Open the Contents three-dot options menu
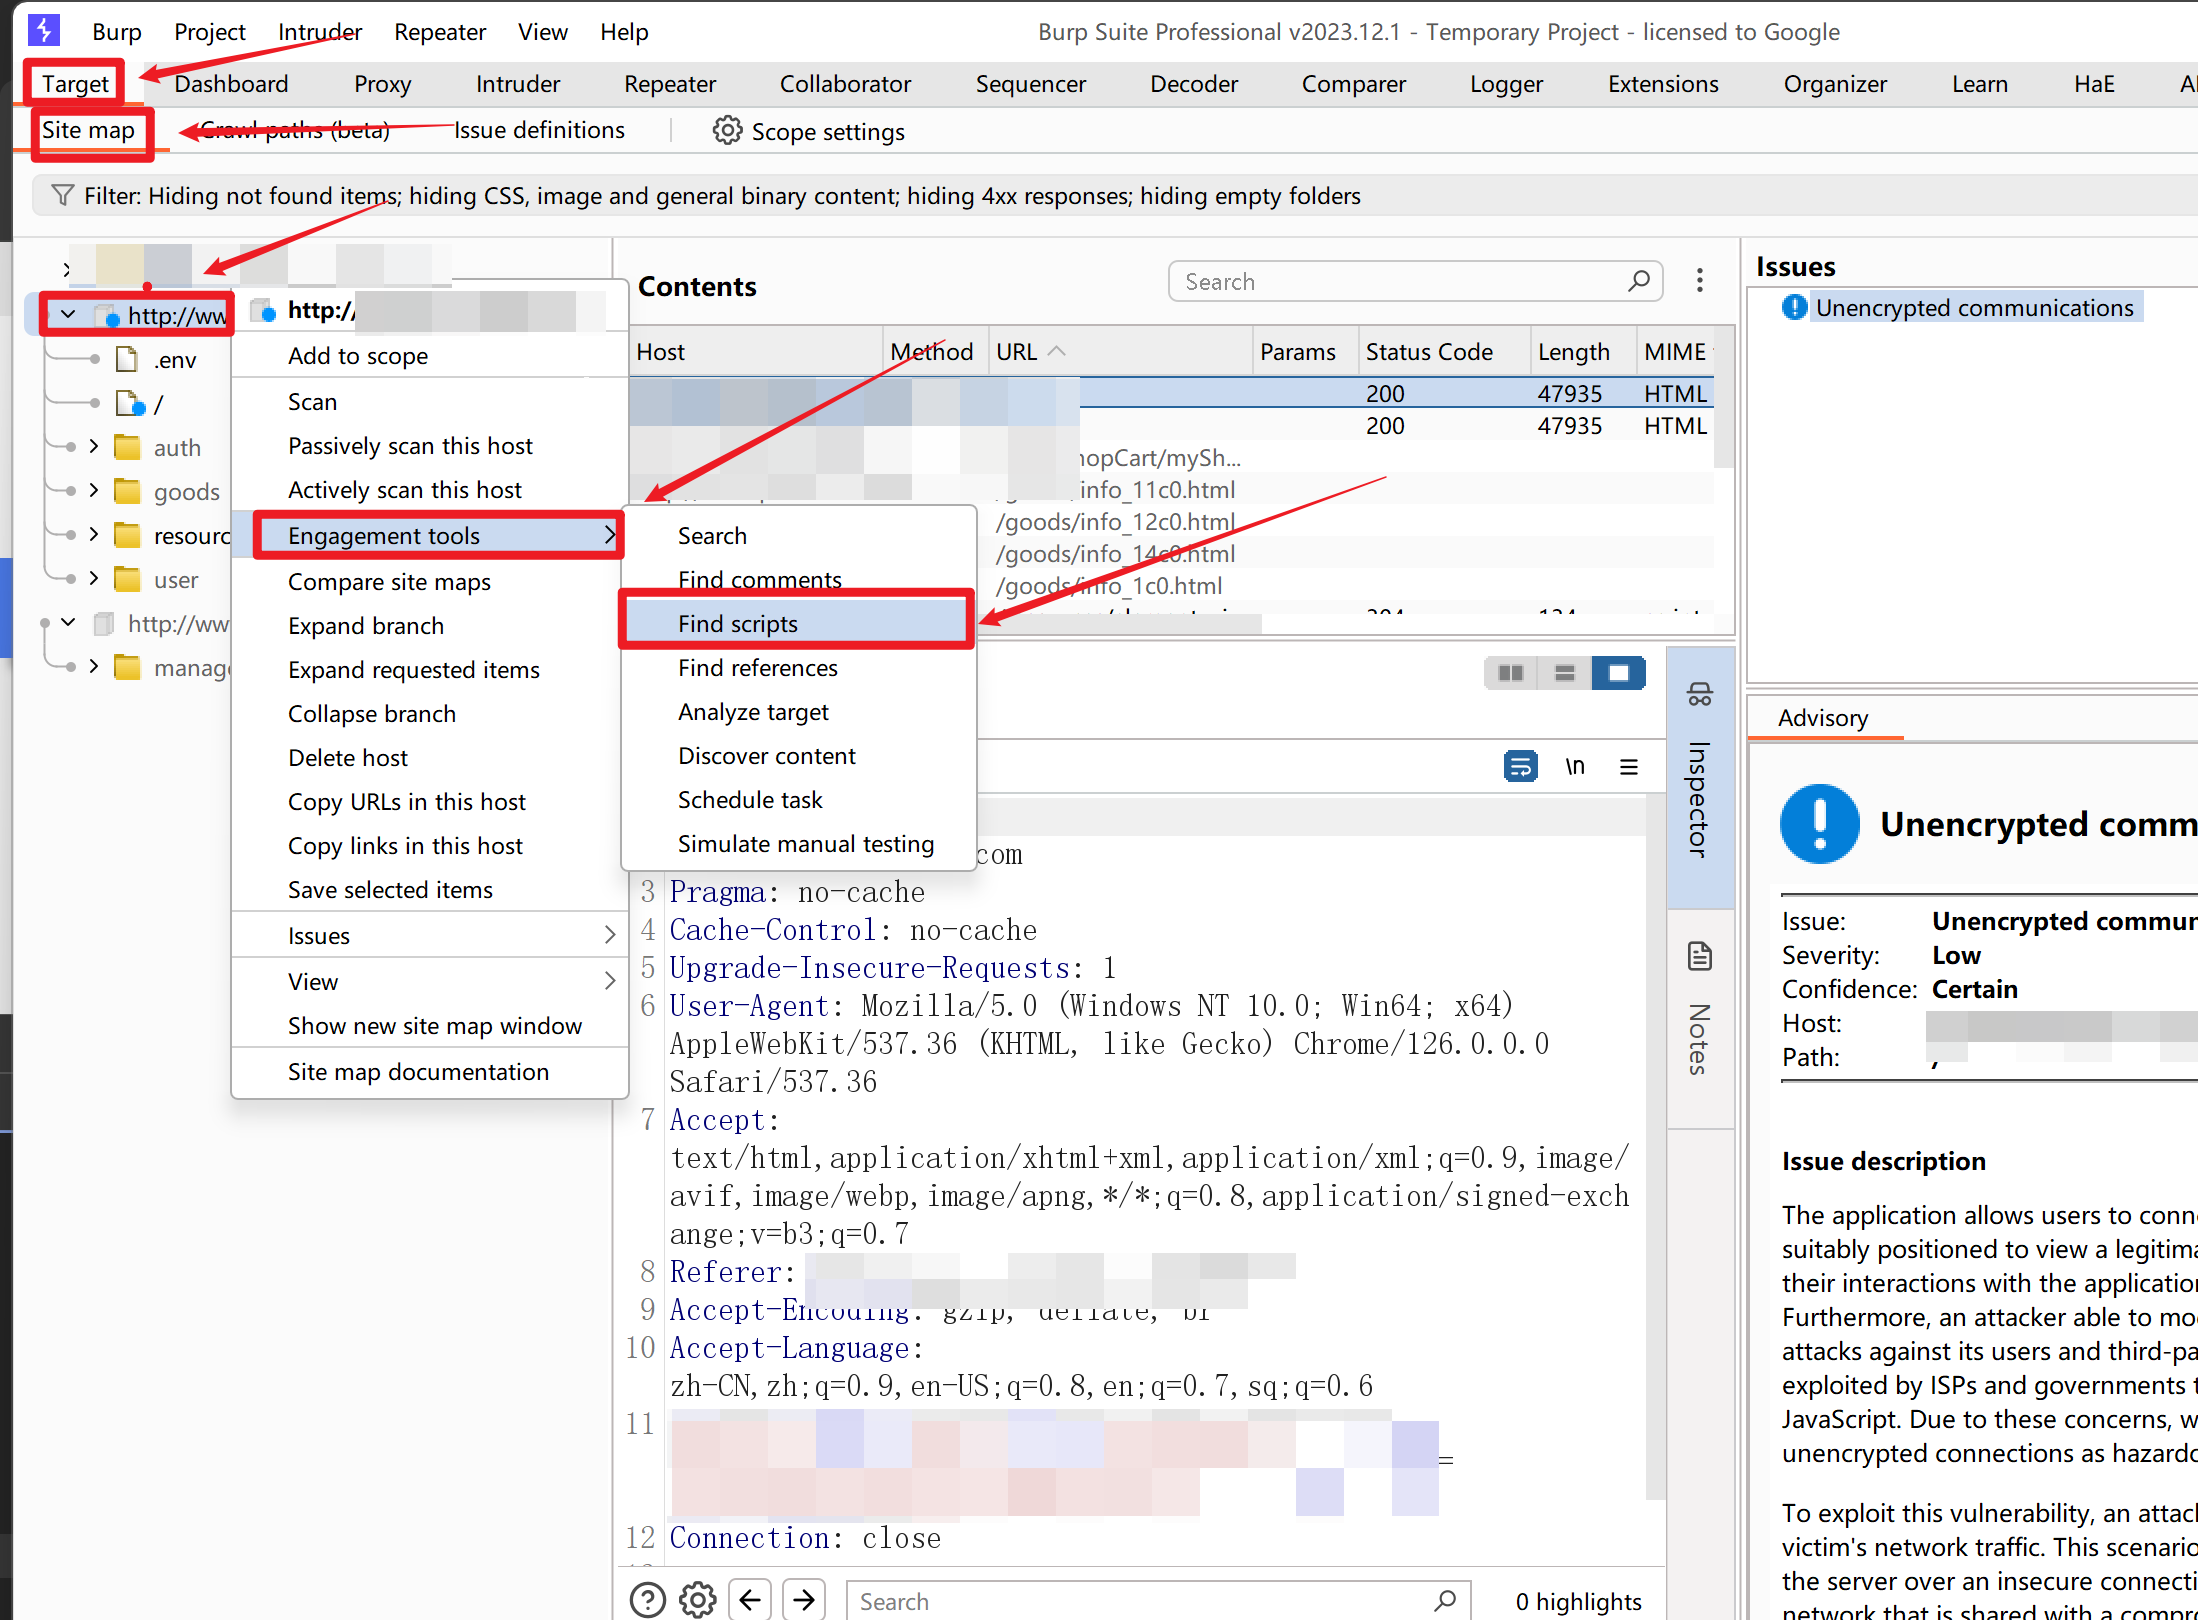The width and height of the screenshot is (2198, 1620). click(1700, 281)
